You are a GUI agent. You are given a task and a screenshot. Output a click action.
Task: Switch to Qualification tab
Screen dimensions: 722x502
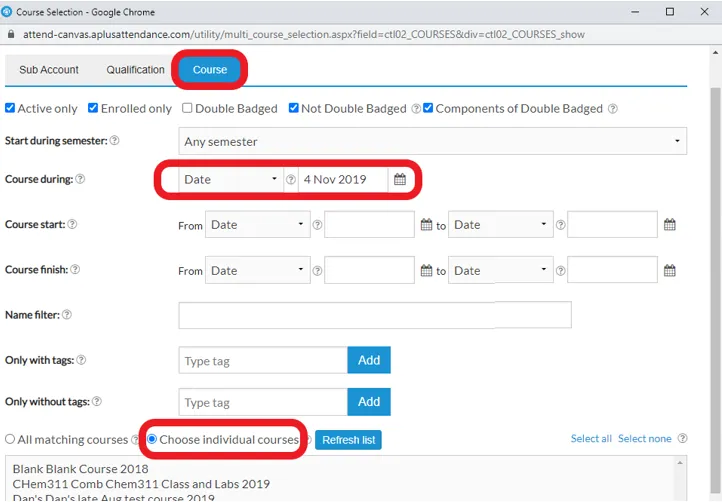point(135,70)
